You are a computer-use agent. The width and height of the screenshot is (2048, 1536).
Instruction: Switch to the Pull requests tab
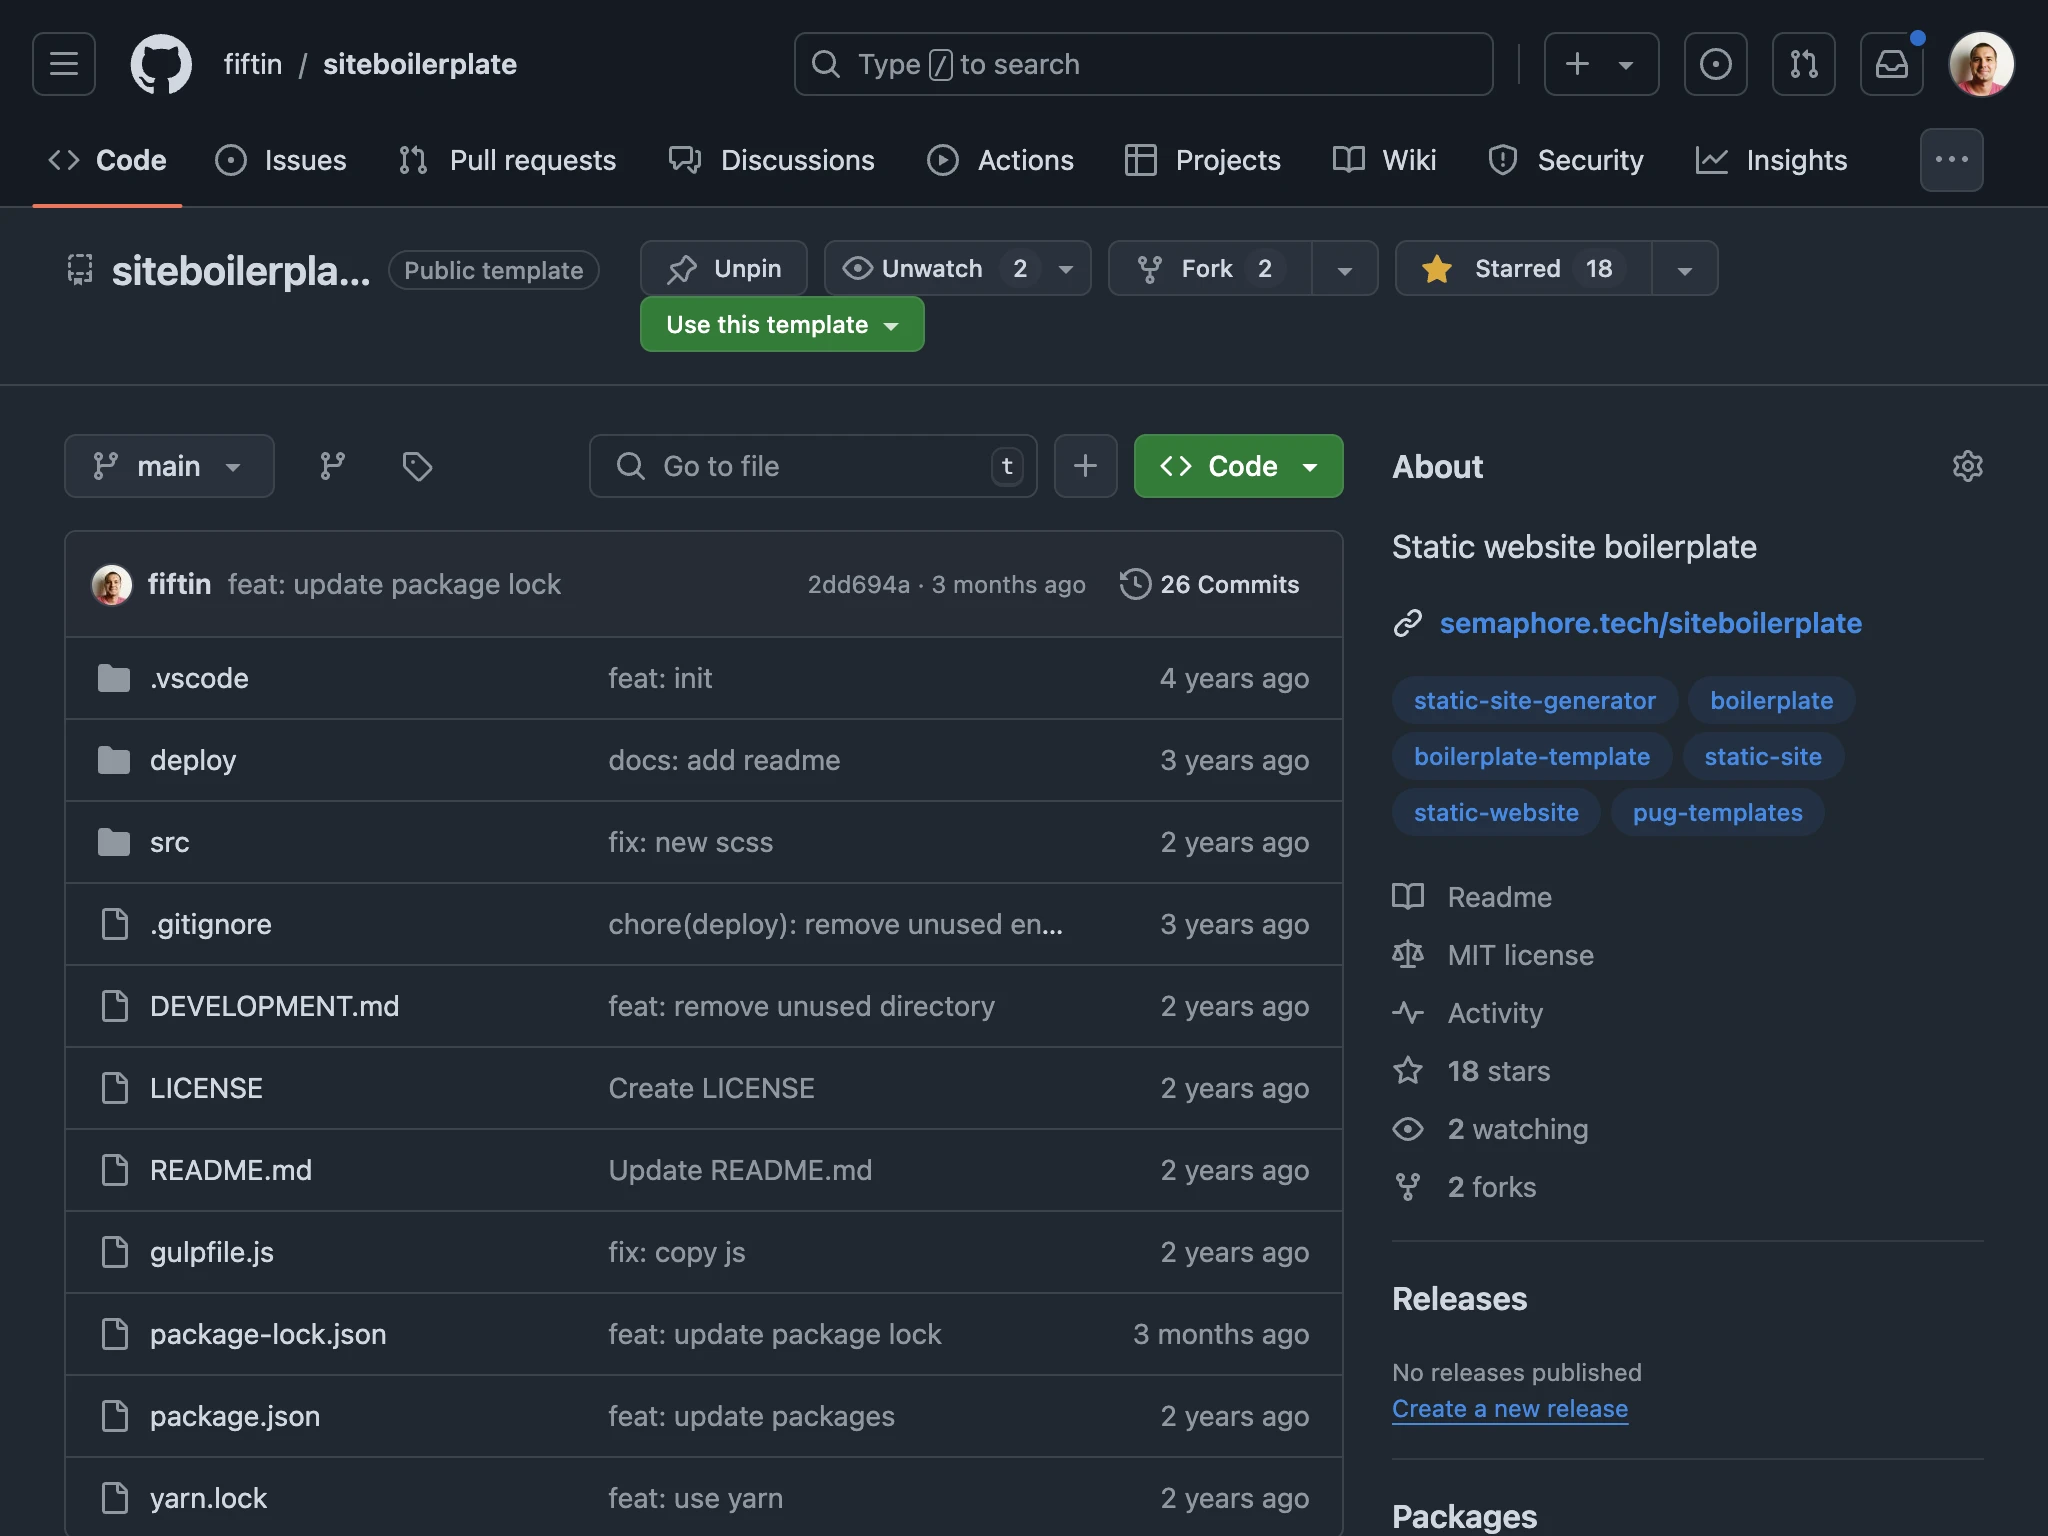coord(507,160)
